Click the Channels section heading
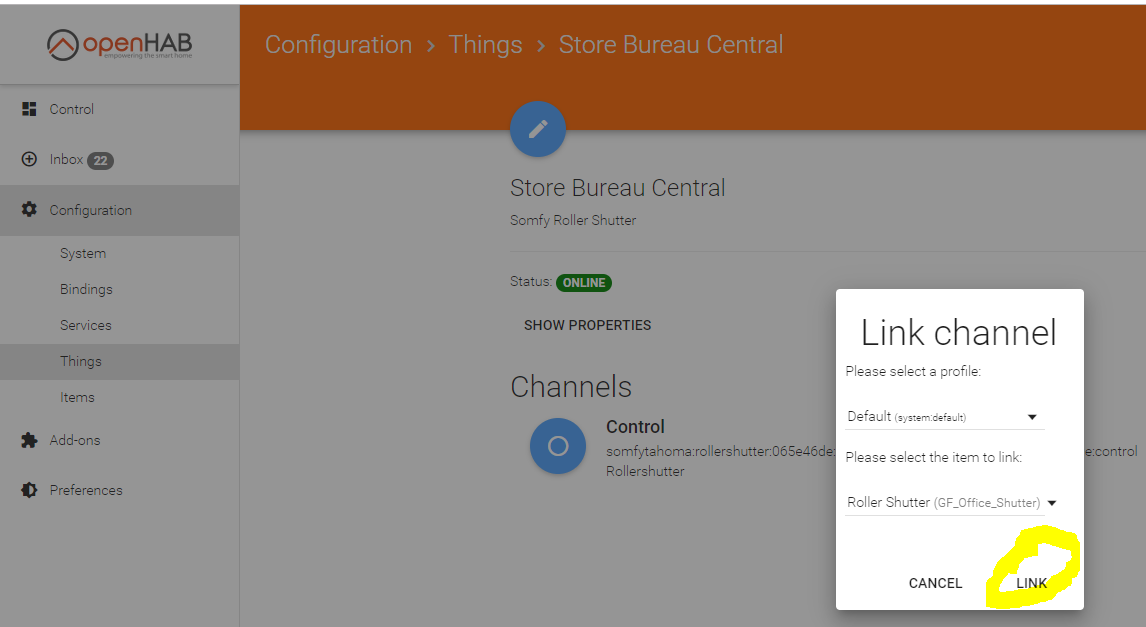This screenshot has width=1146, height=627. [x=571, y=387]
